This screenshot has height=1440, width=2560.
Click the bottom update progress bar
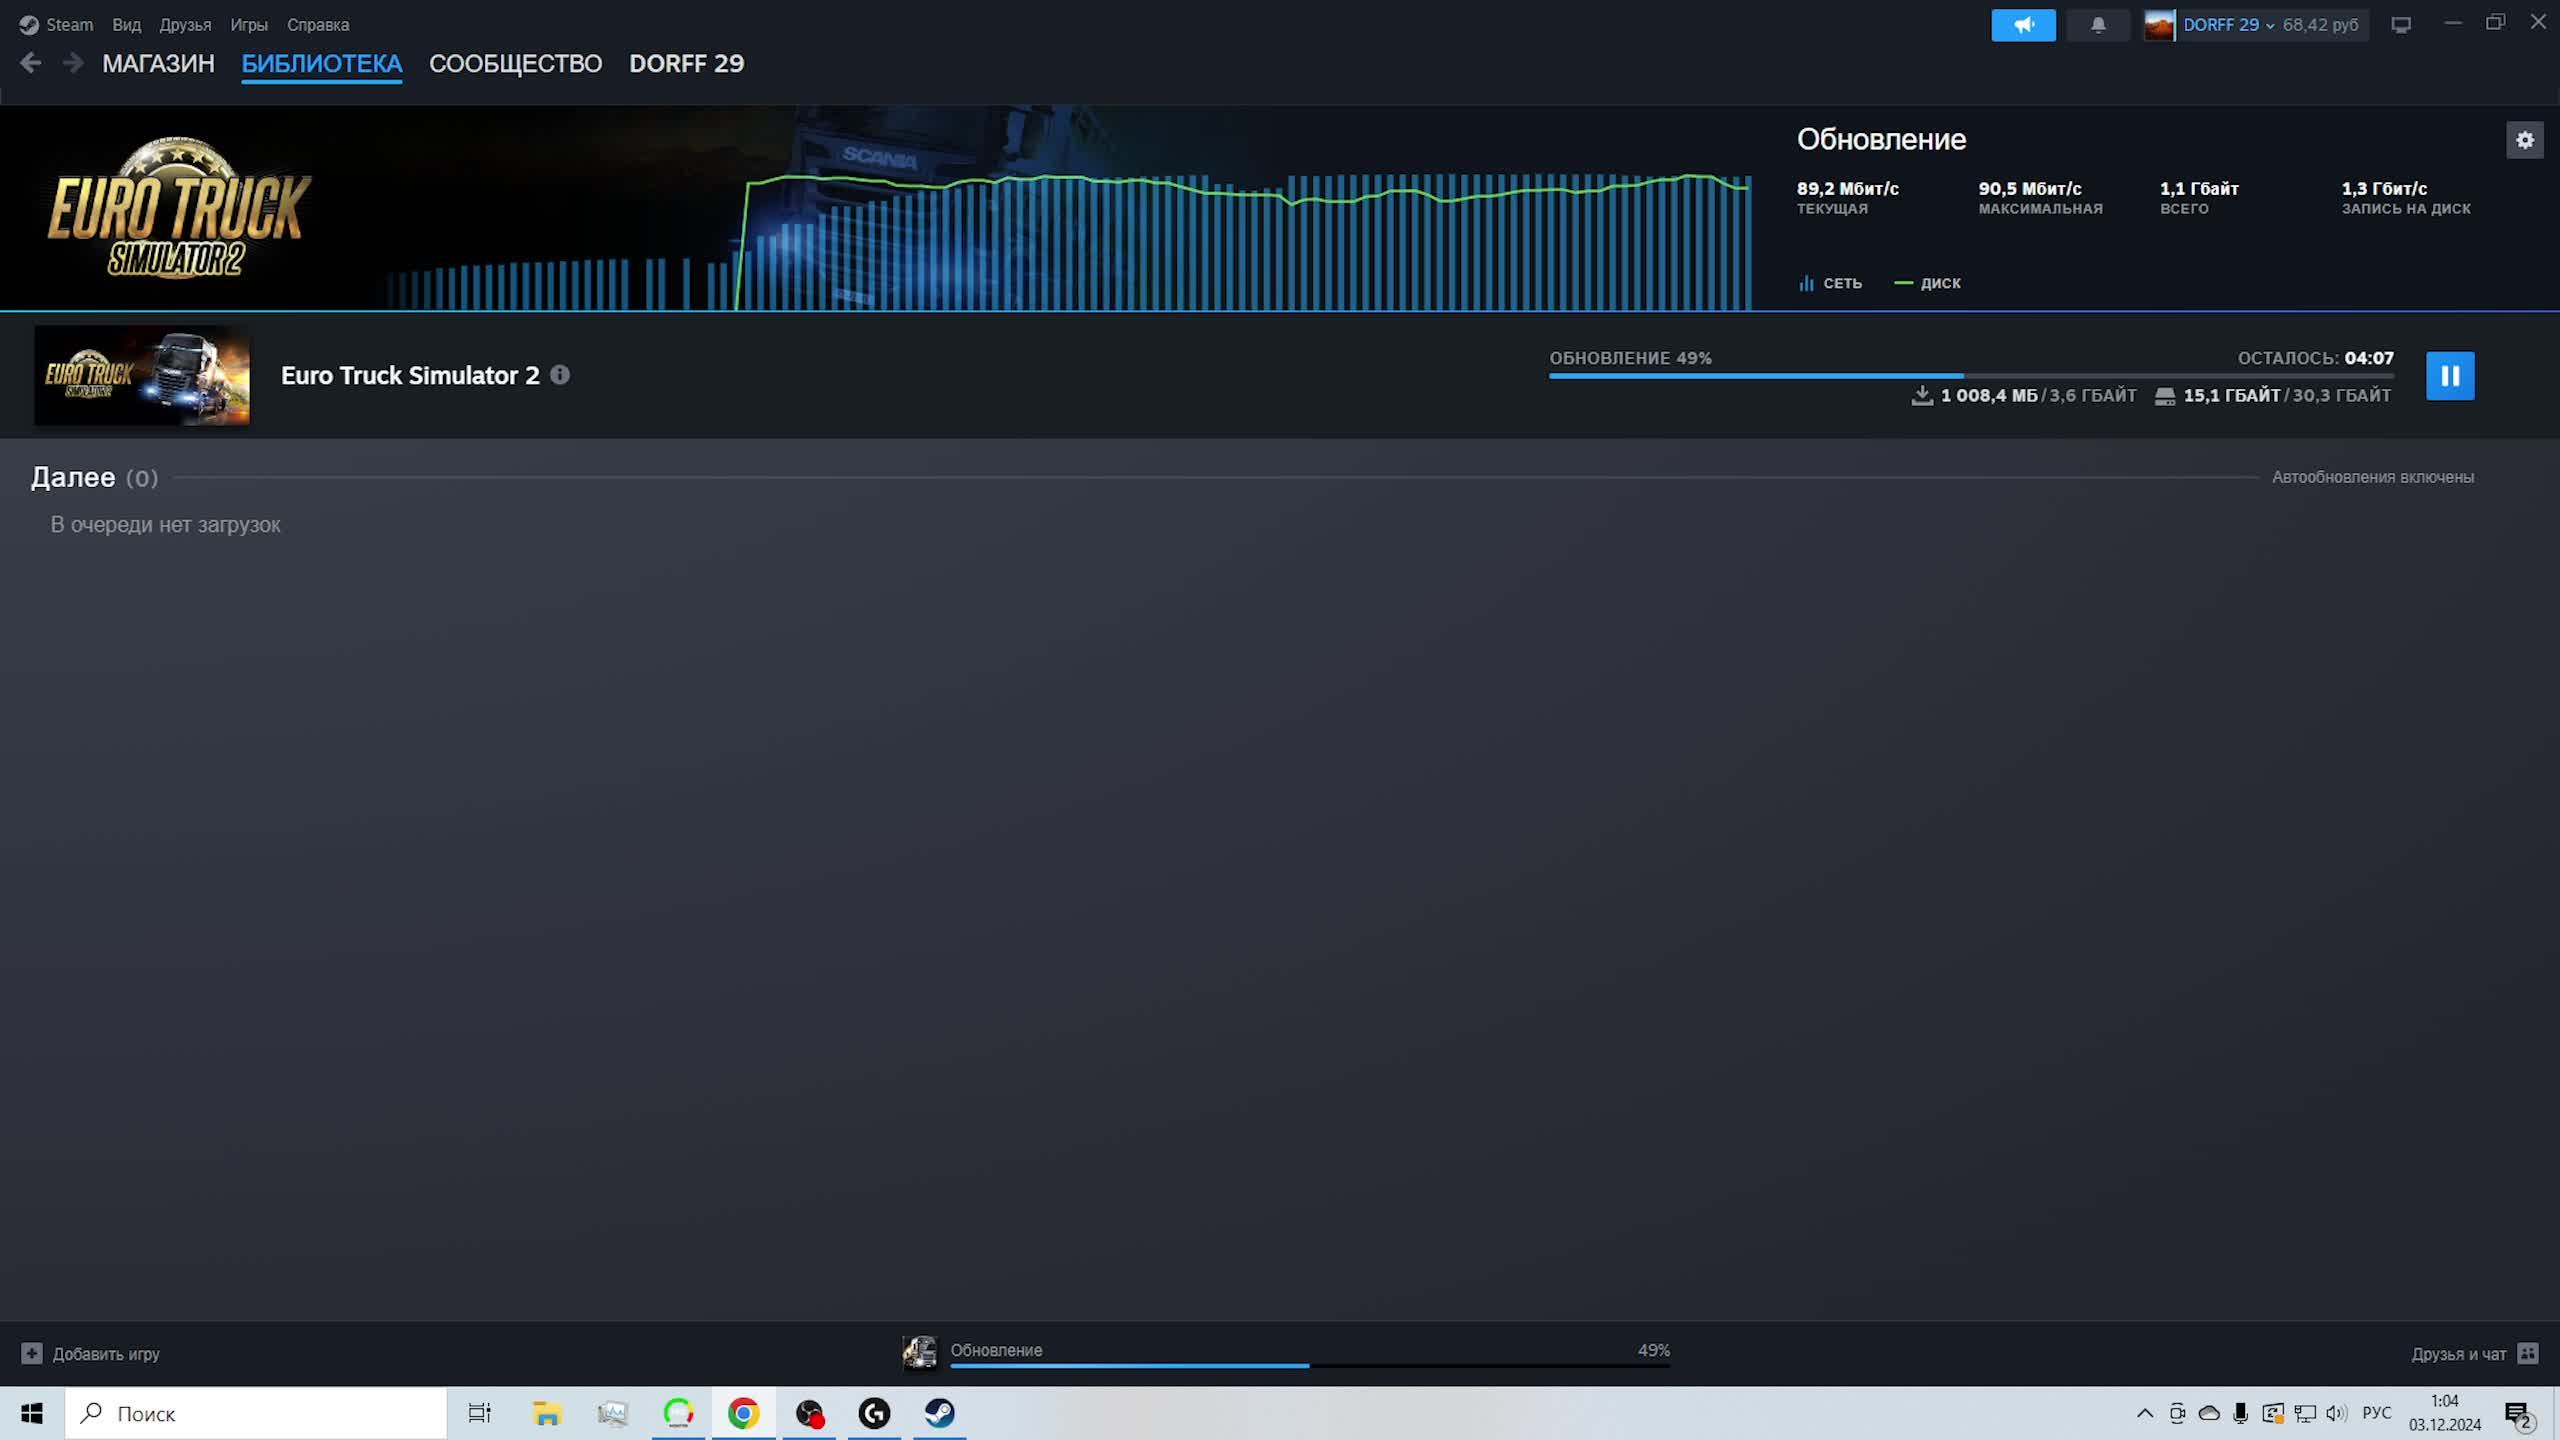tap(1308, 1364)
